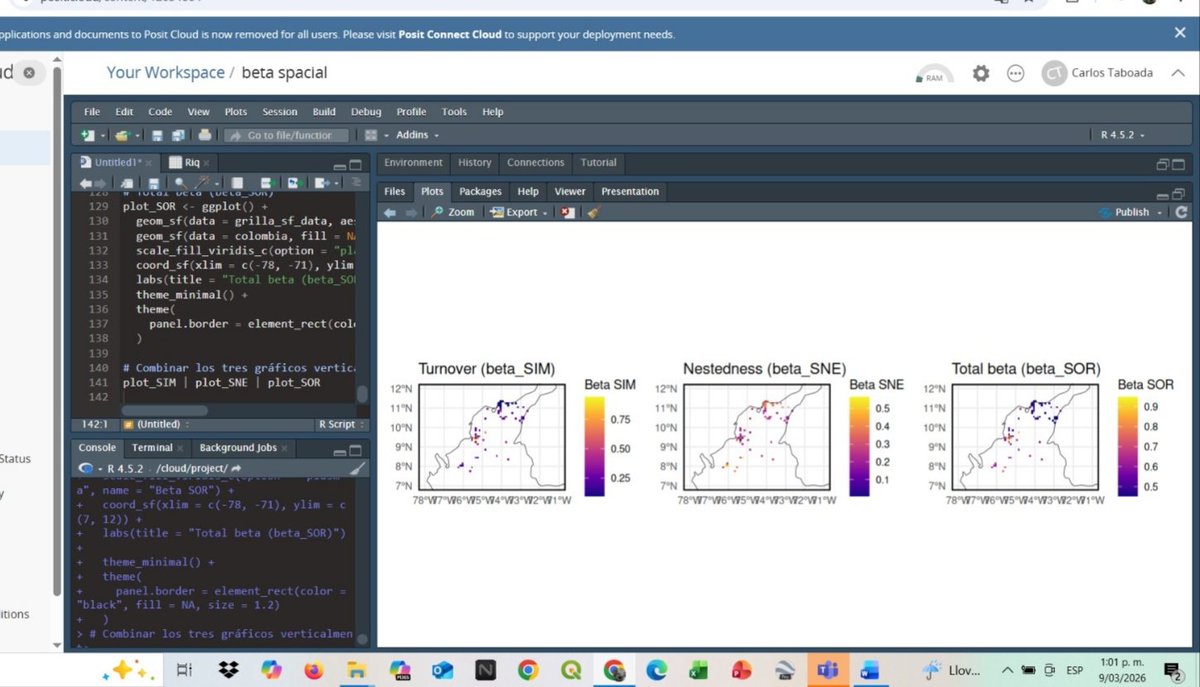
Task: Open the Tools menu
Action: tap(454, 112)
